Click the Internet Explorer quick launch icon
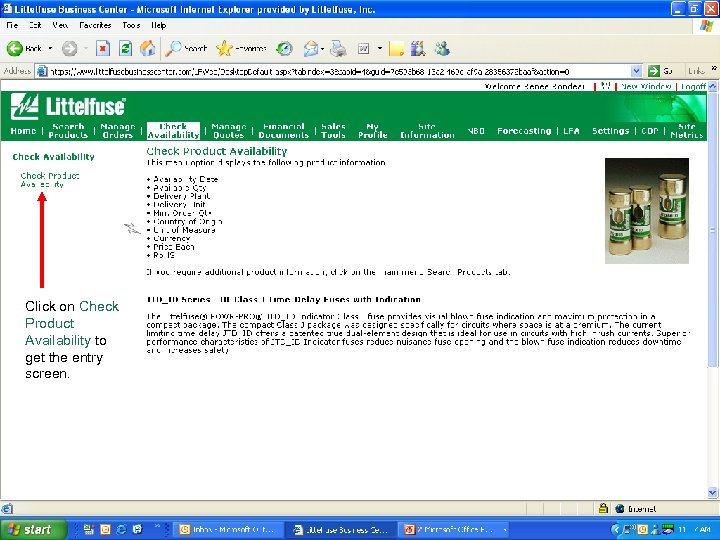 121,529
